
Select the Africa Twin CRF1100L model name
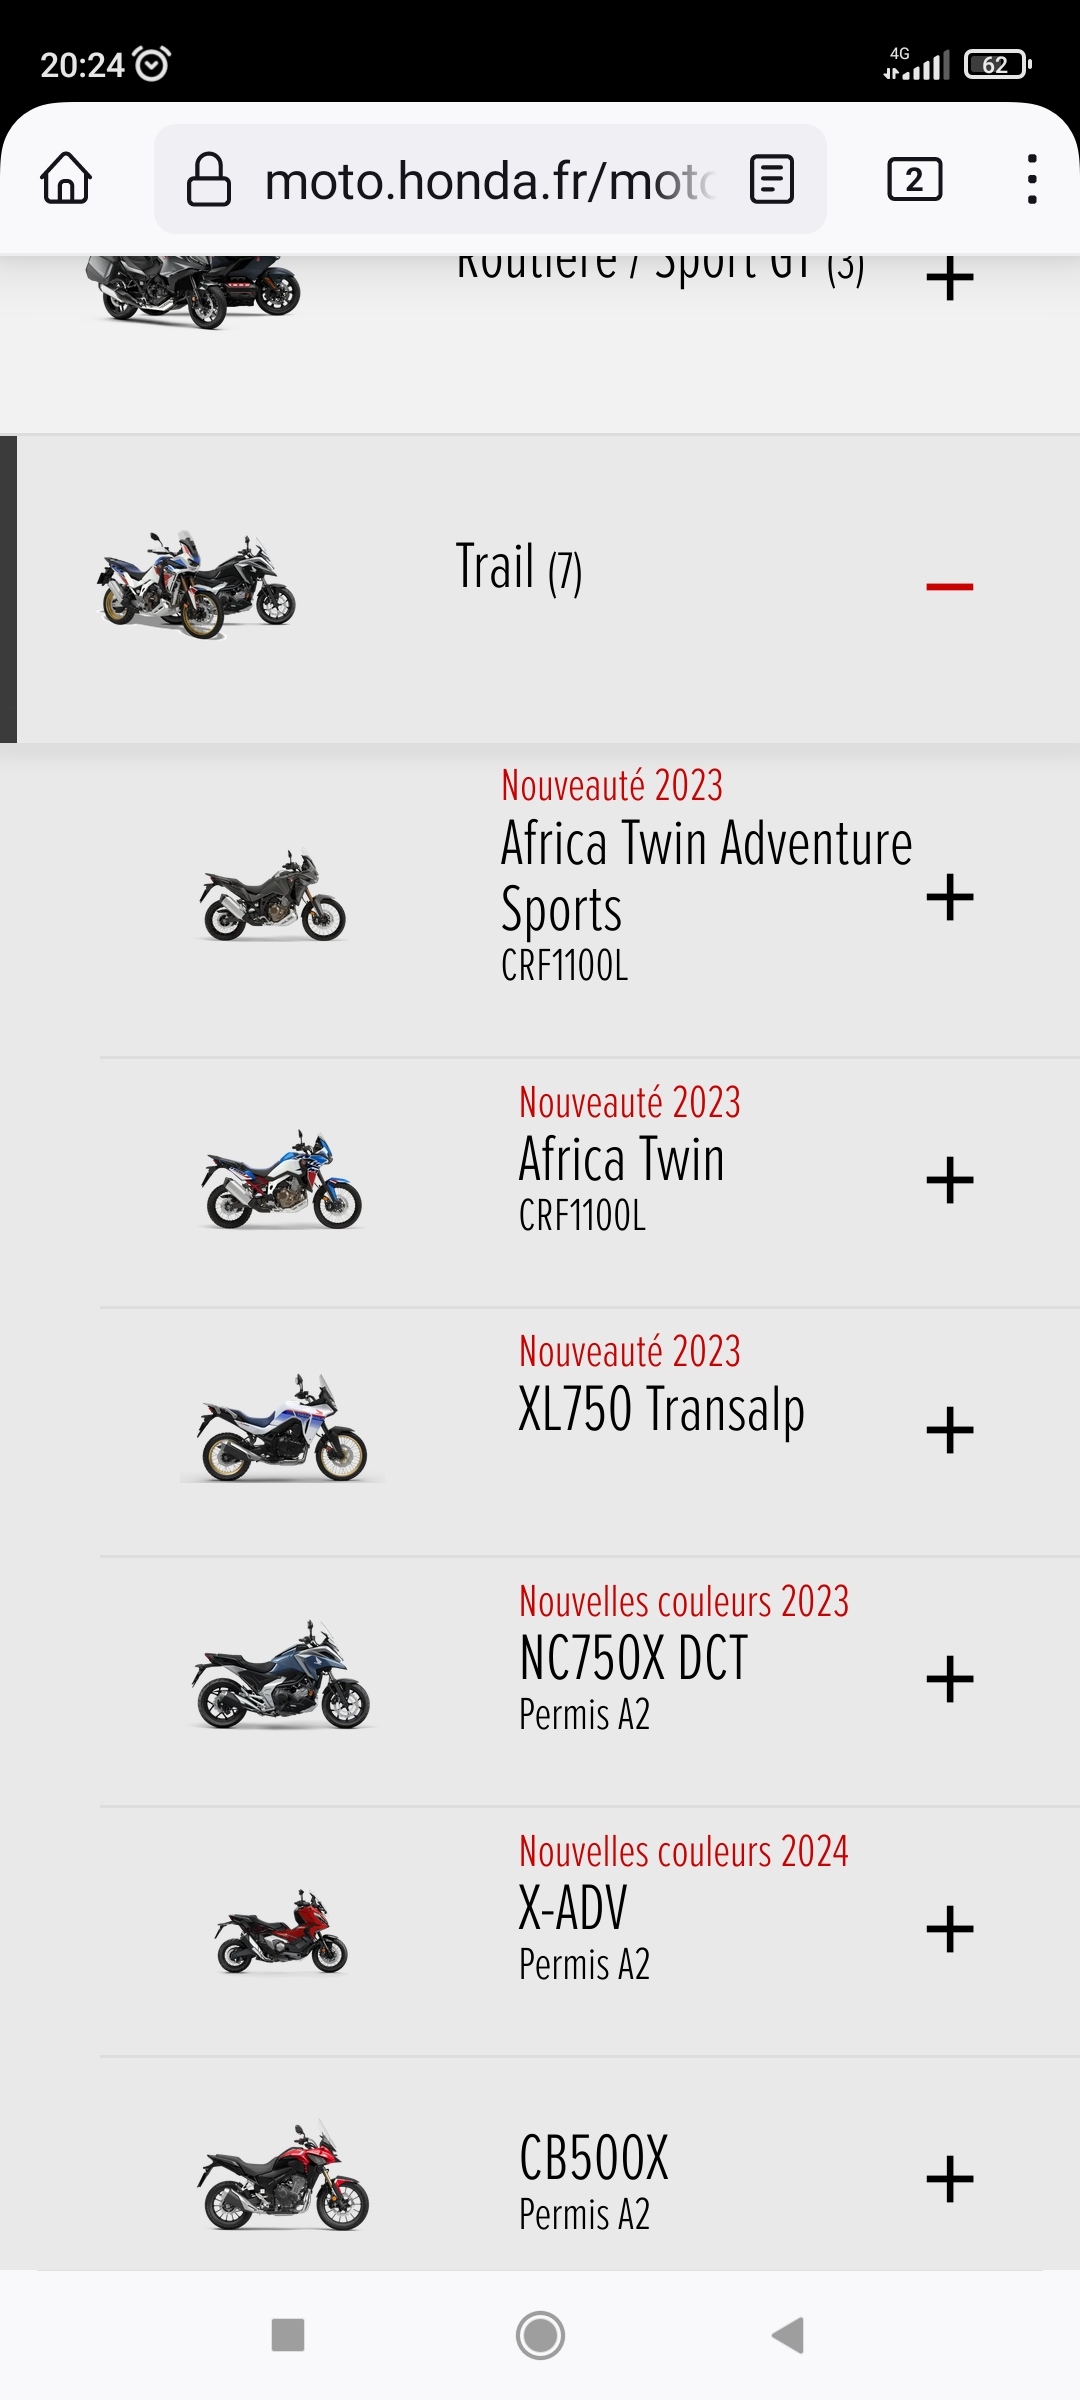621,1160
